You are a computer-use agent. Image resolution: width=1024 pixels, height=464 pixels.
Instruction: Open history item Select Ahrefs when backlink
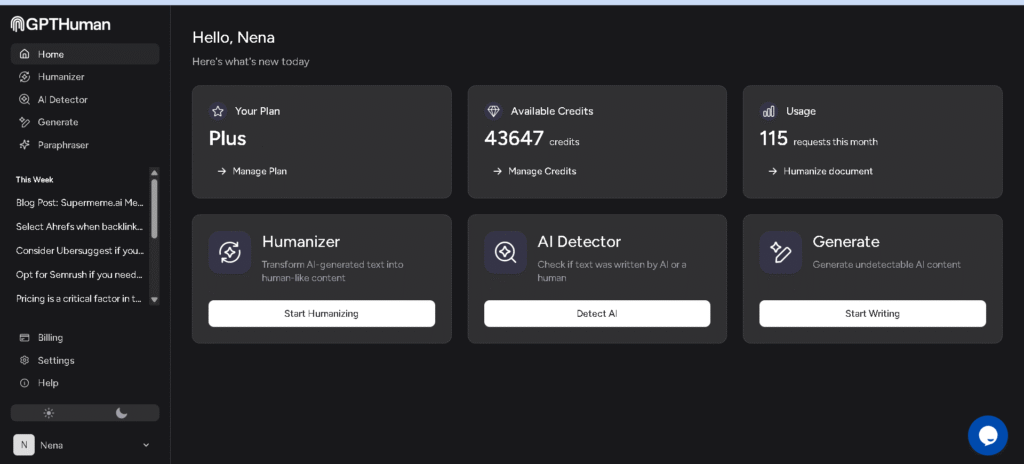(80, 227)
